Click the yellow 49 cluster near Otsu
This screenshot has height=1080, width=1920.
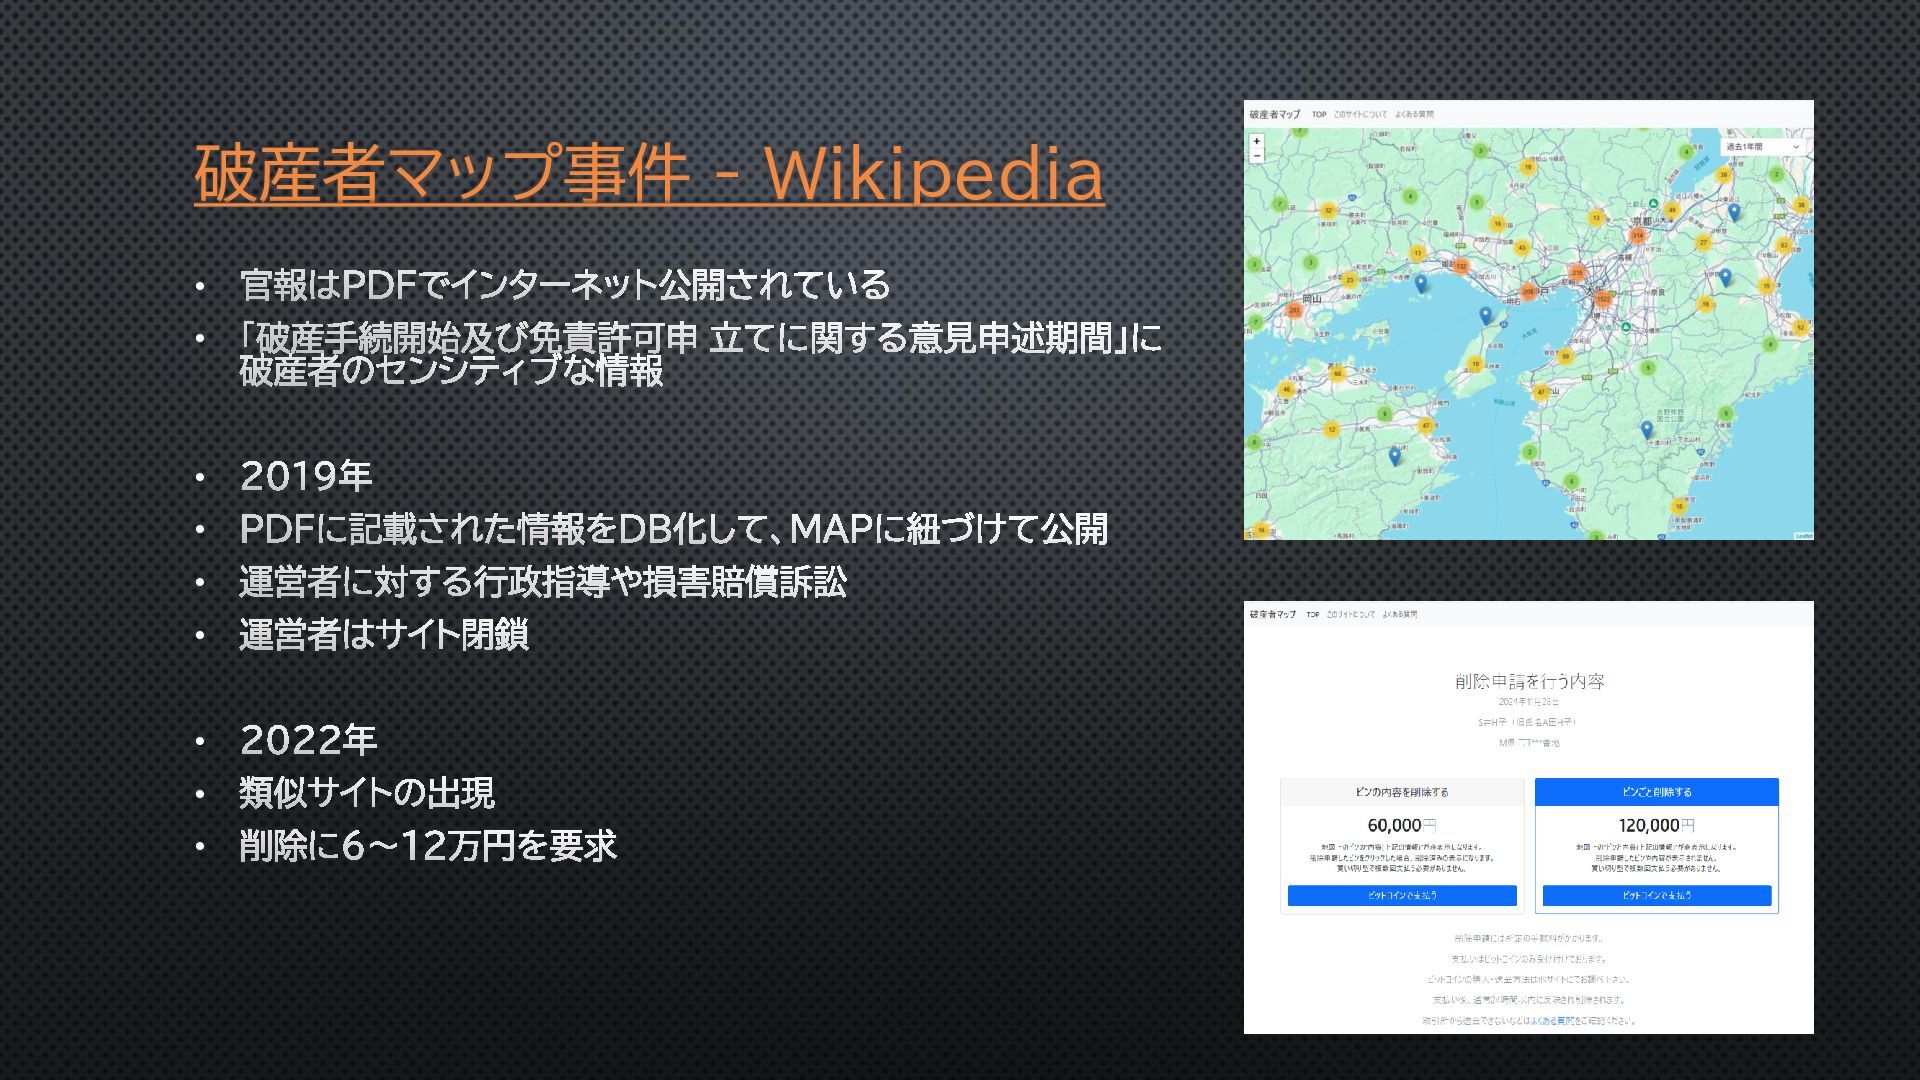(1672, 210)
